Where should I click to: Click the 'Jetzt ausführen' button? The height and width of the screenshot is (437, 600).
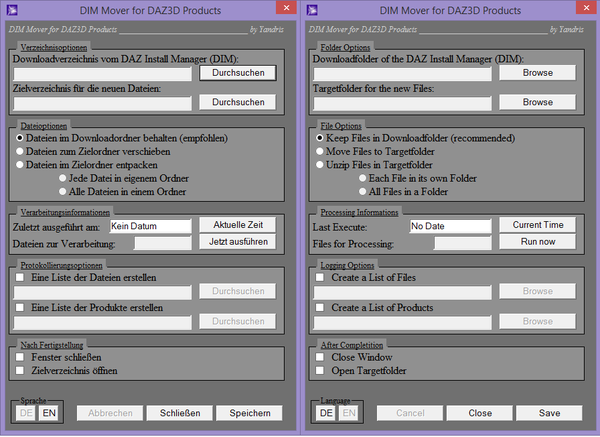[238, 242]
